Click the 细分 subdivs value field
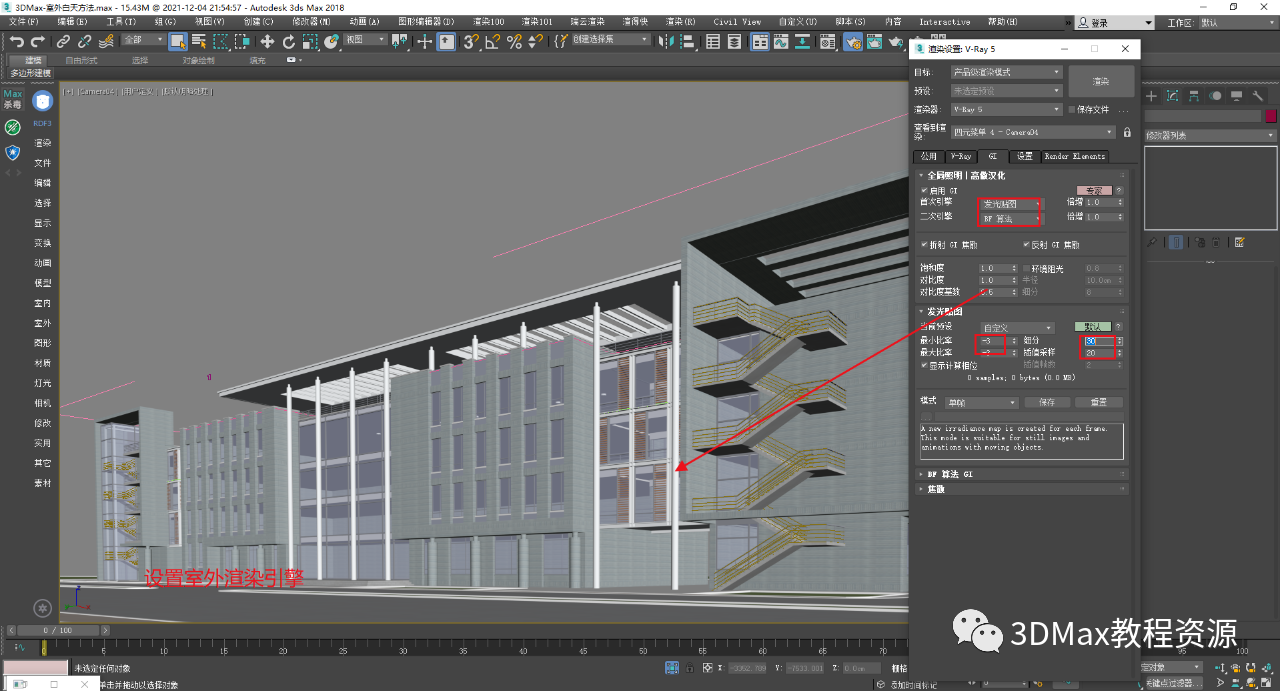Viewport: 1280px width, 691px height. 1099,341
